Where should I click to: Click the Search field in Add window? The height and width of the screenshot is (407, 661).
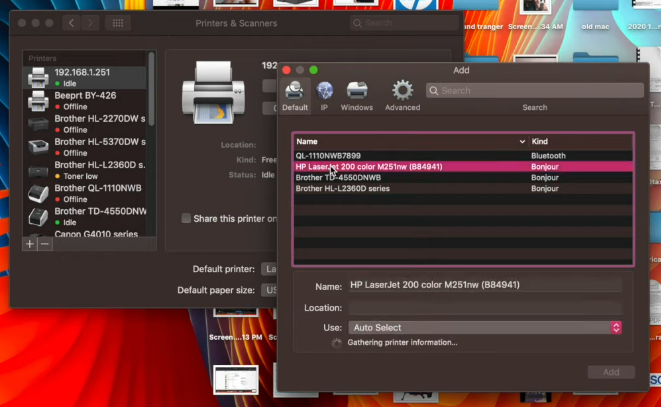click(535, 90)
